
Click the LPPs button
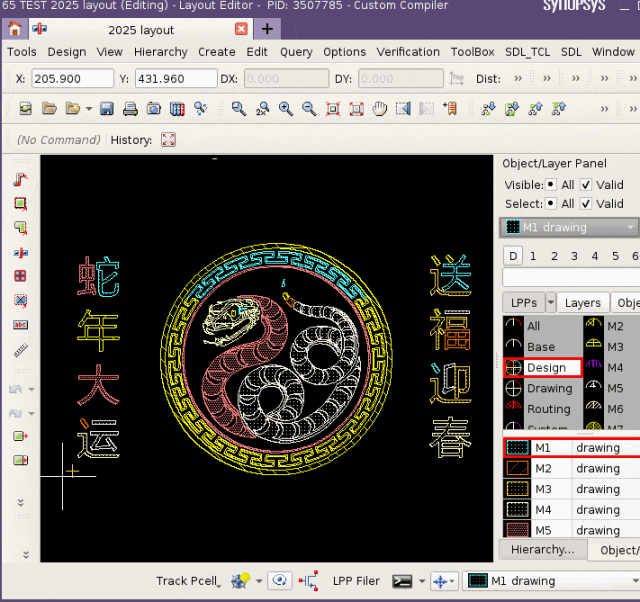(524, 303)
